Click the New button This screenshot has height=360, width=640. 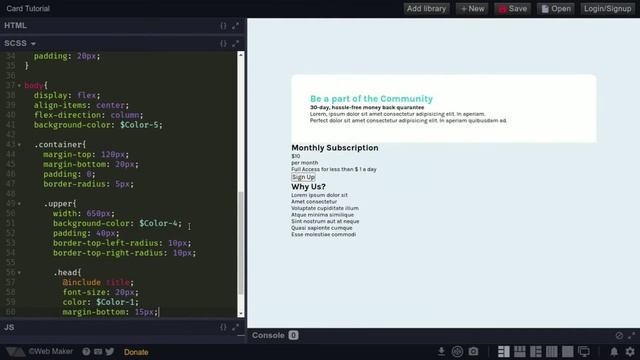(472, 9)
